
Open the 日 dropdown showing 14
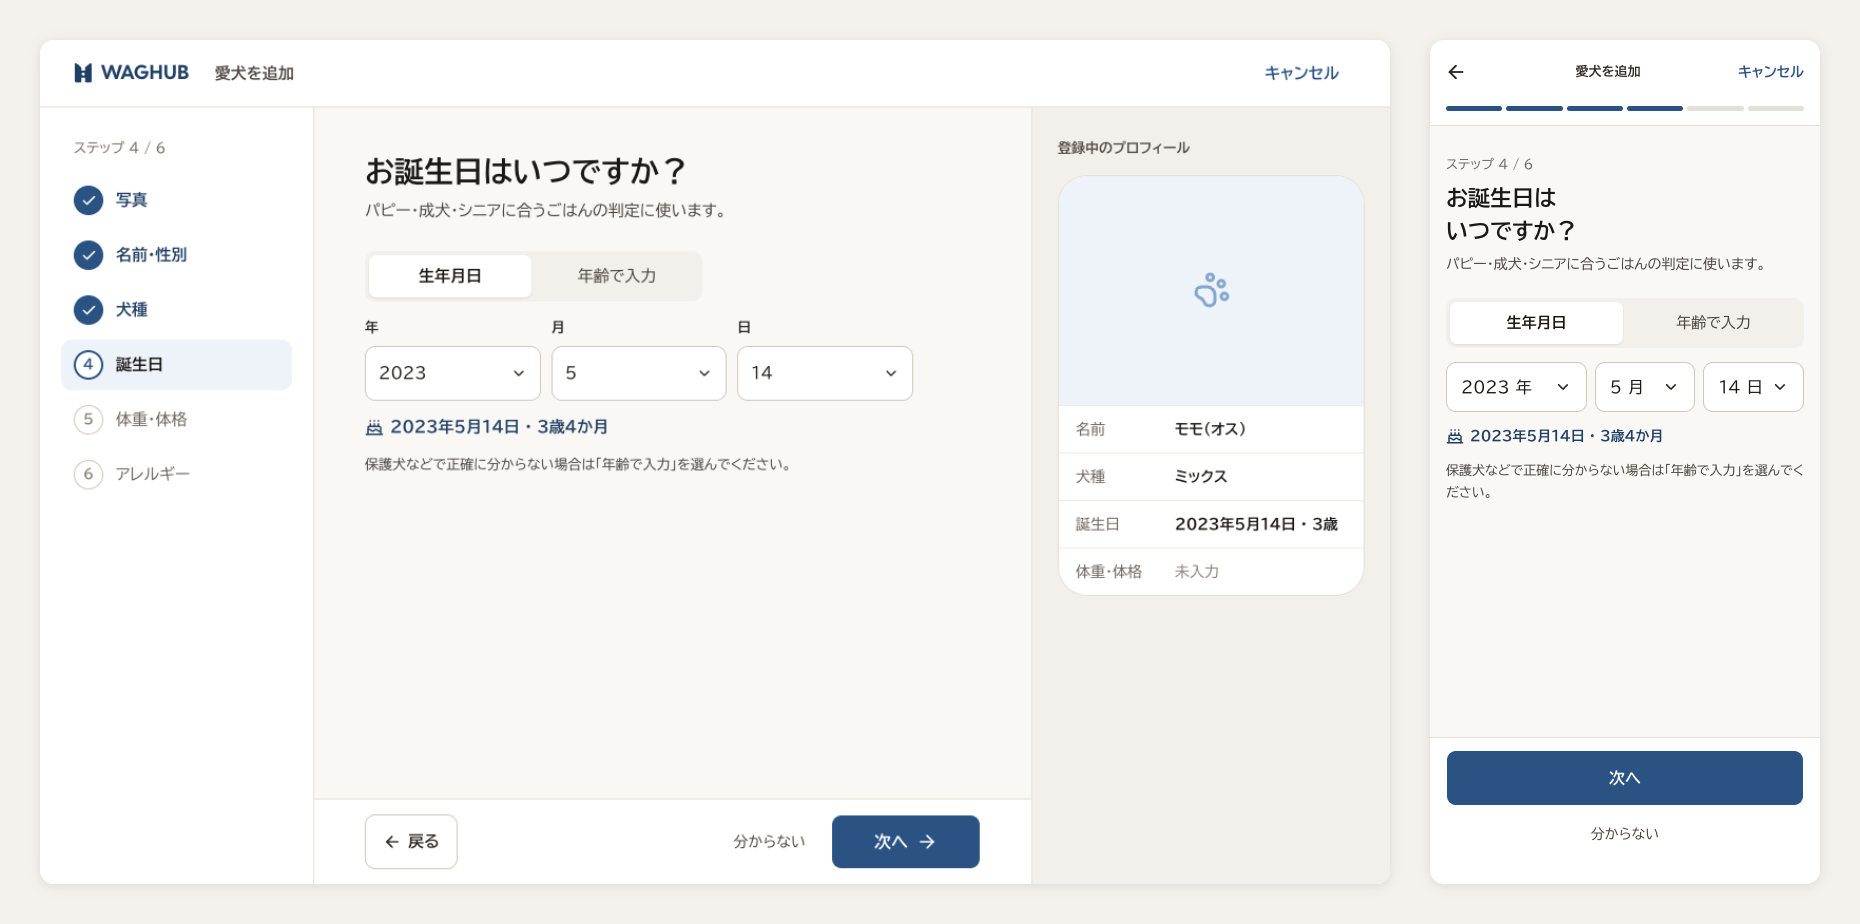pos(825,373)
